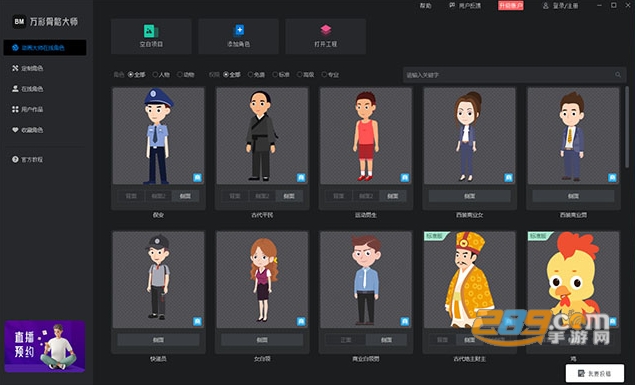Open 用户反馈 user feedback chat icon

(452, 5)
